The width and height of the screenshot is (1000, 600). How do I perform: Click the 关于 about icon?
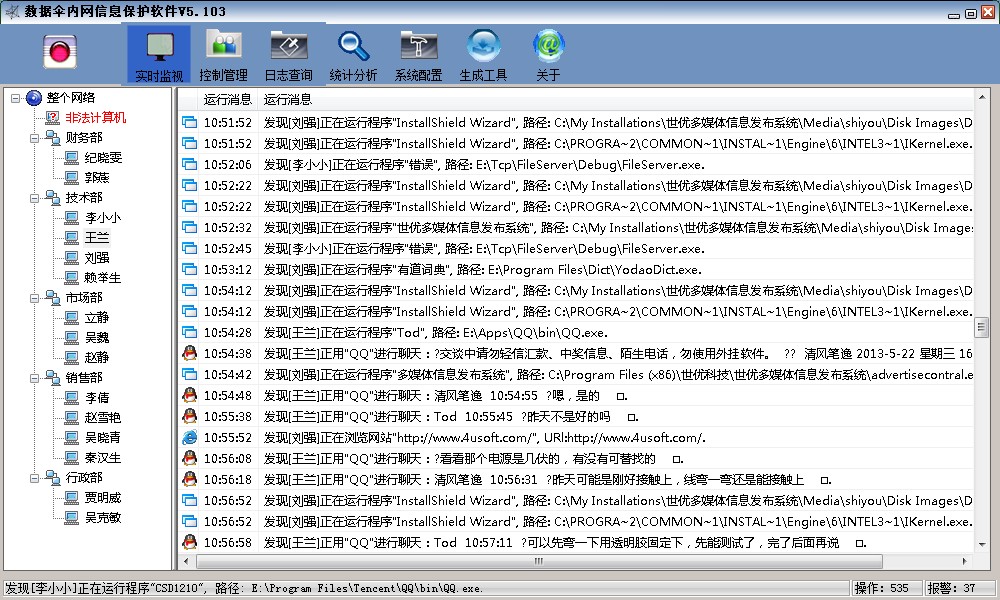548,55
